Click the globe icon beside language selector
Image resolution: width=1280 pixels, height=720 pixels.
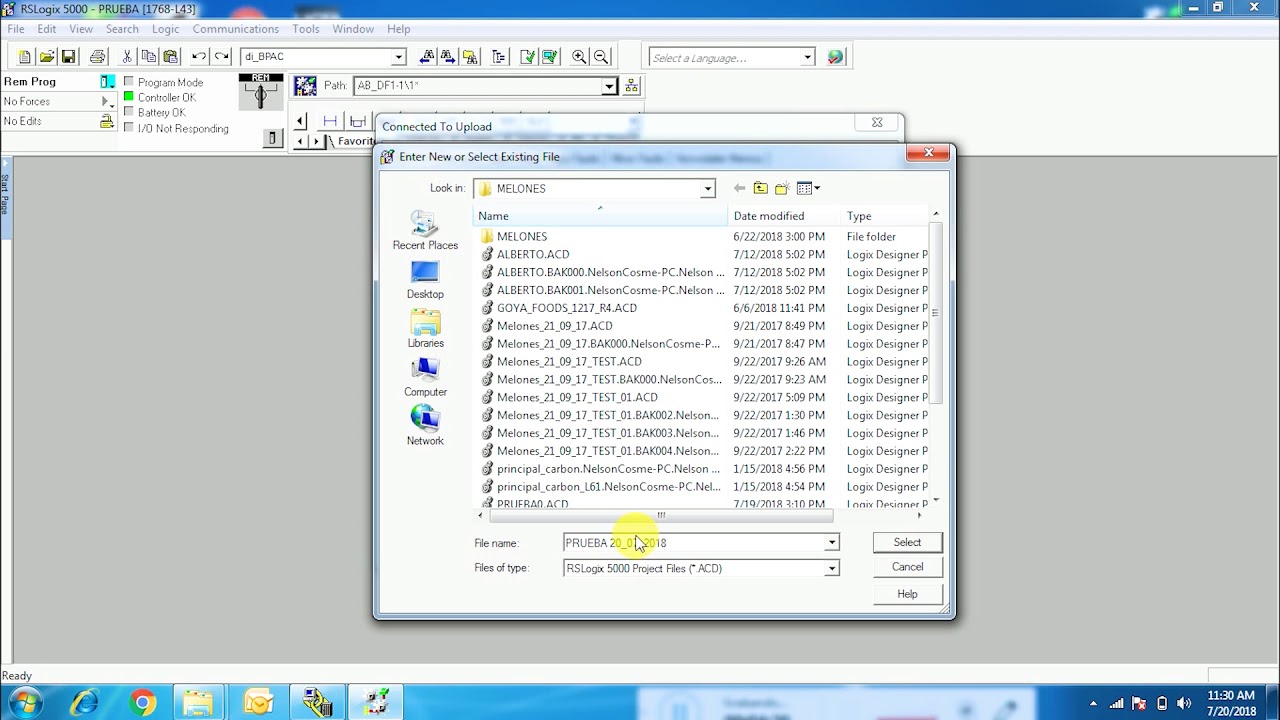tap(836, 57)
